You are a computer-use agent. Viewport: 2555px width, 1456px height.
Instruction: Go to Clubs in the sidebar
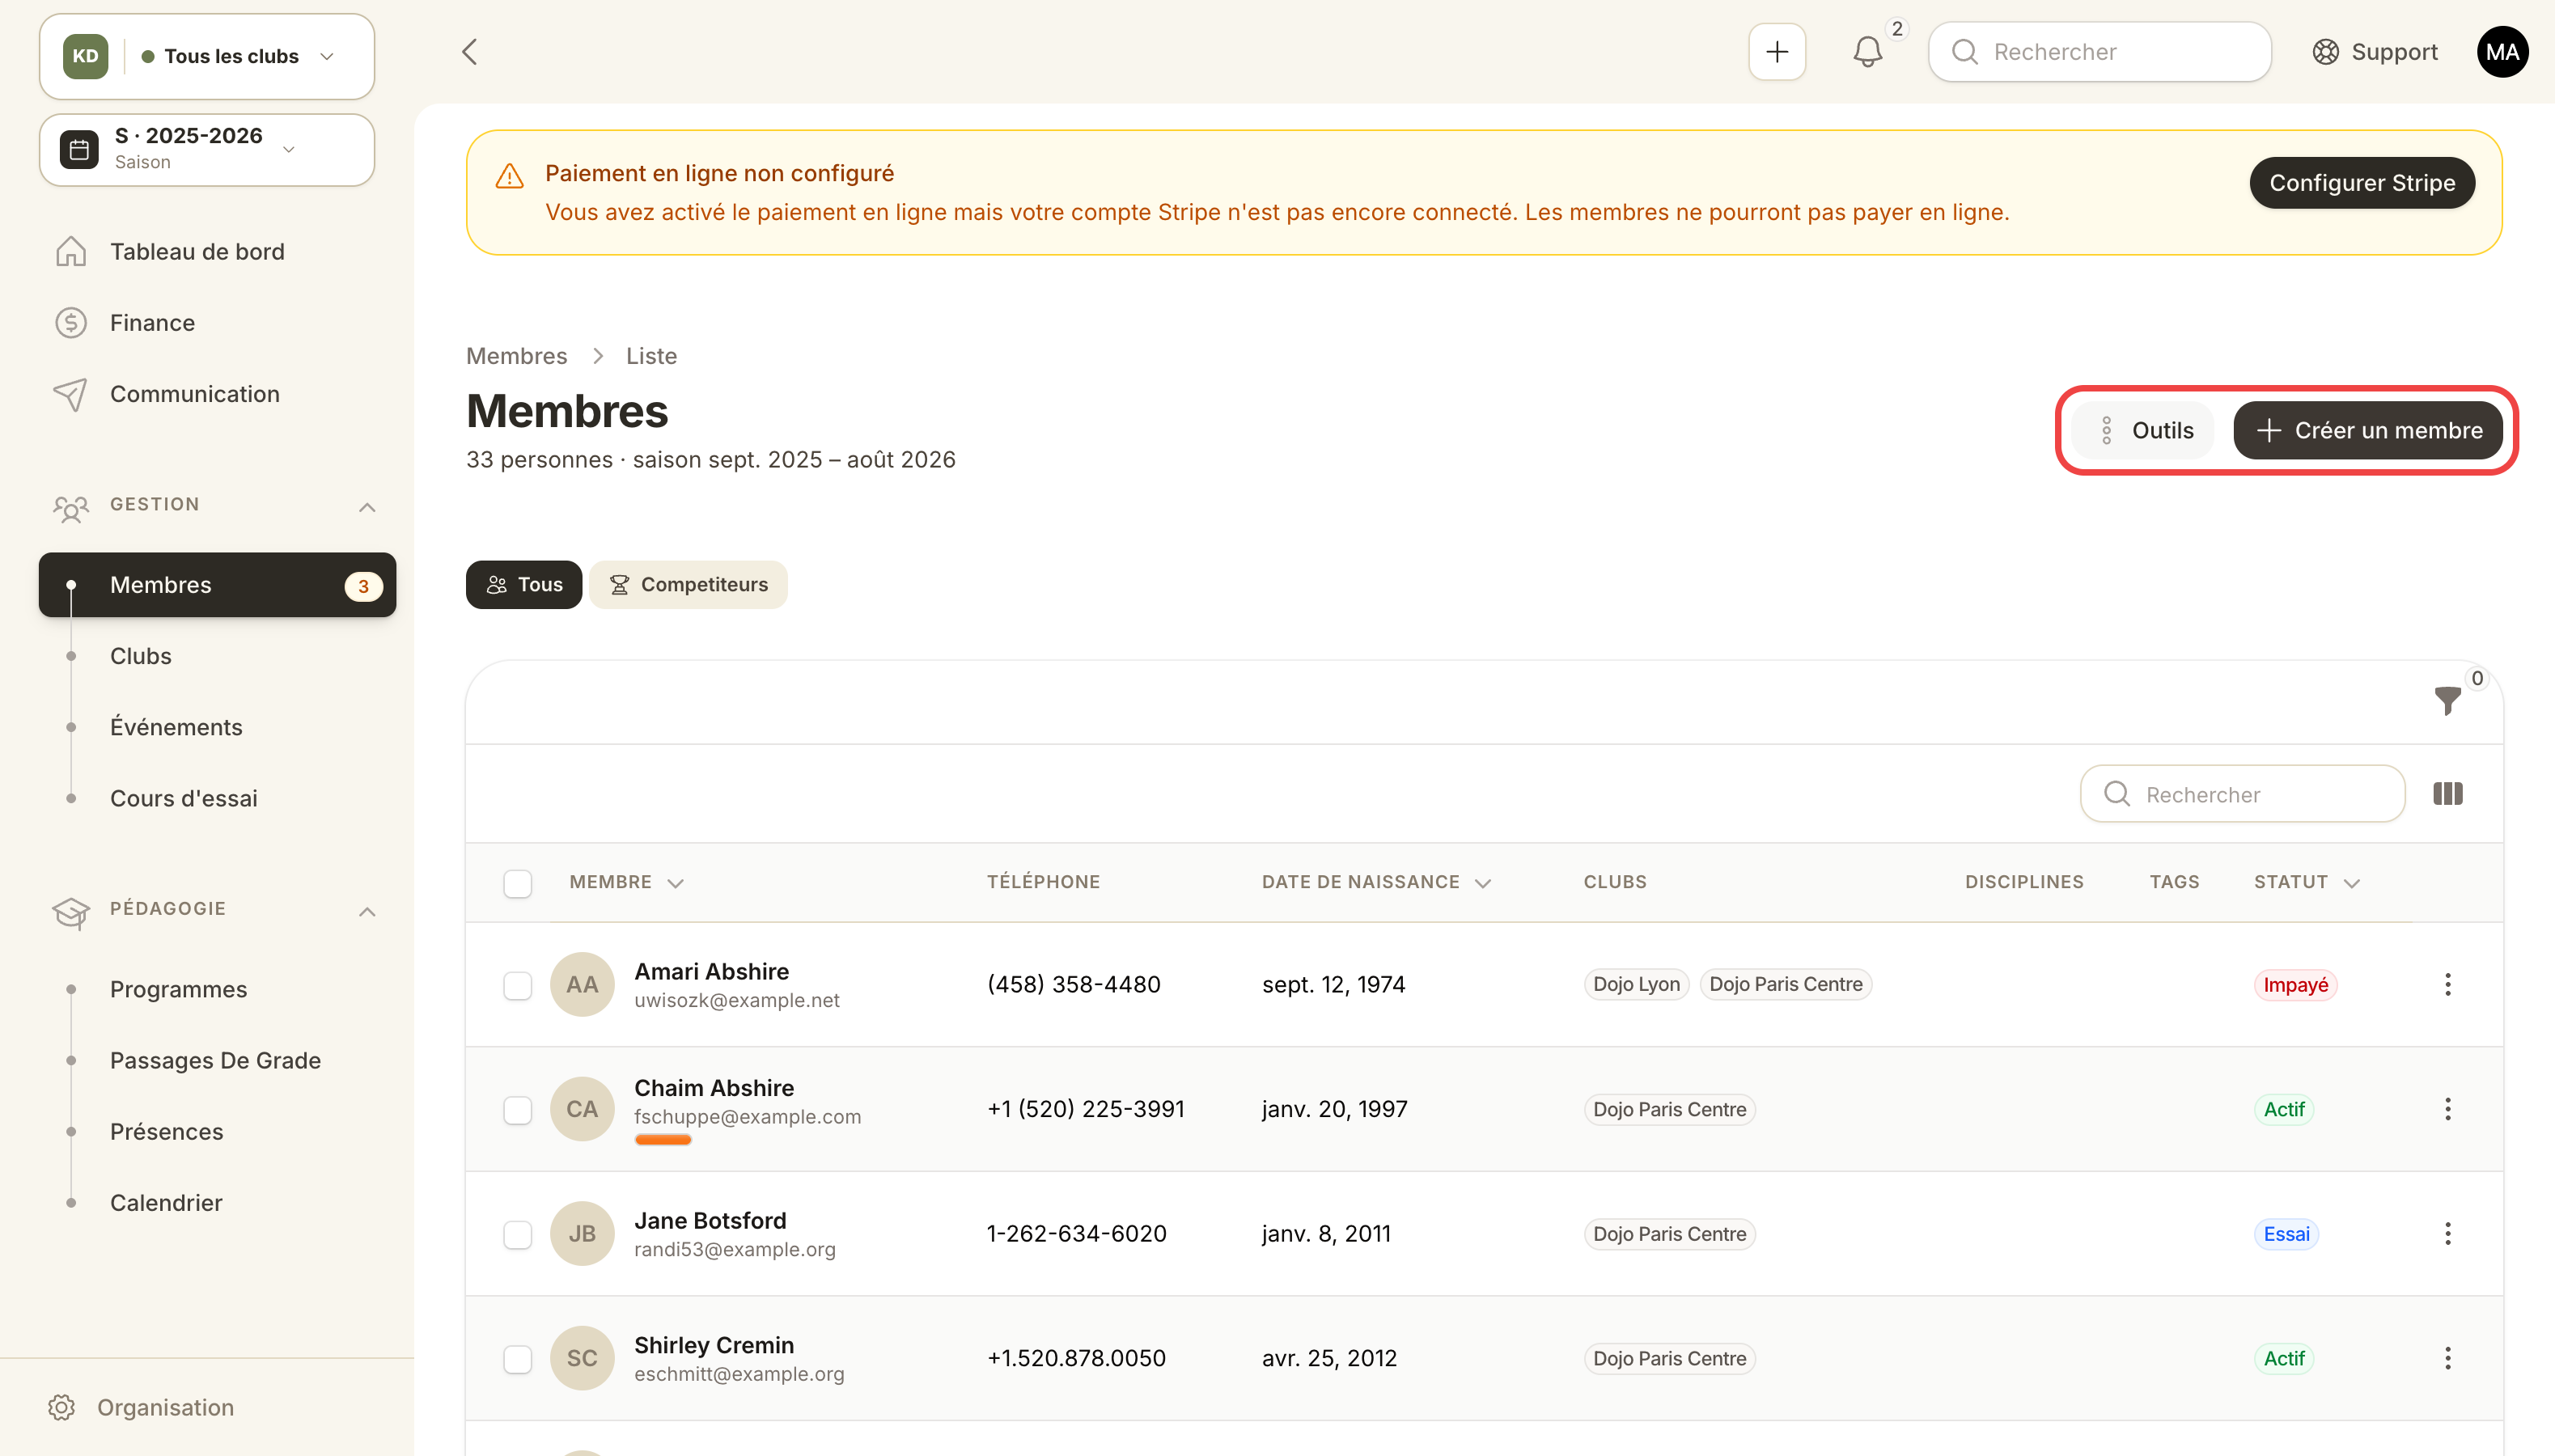[140, 656]
